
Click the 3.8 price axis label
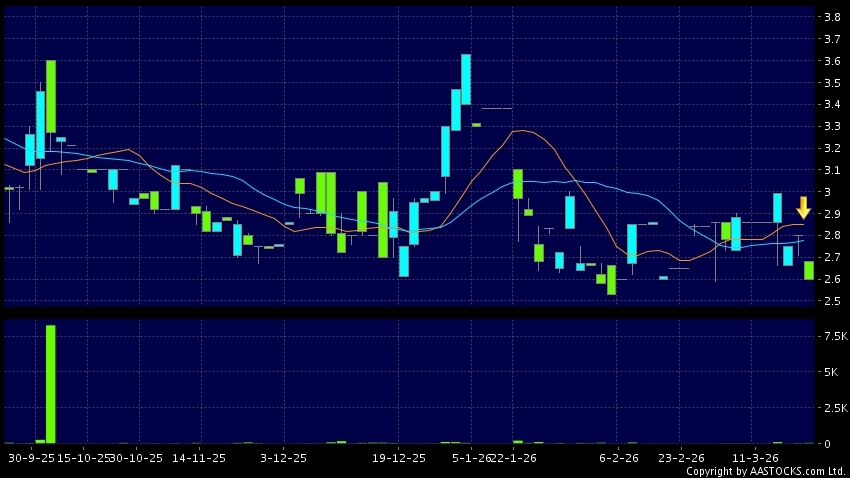coord(830,17)
